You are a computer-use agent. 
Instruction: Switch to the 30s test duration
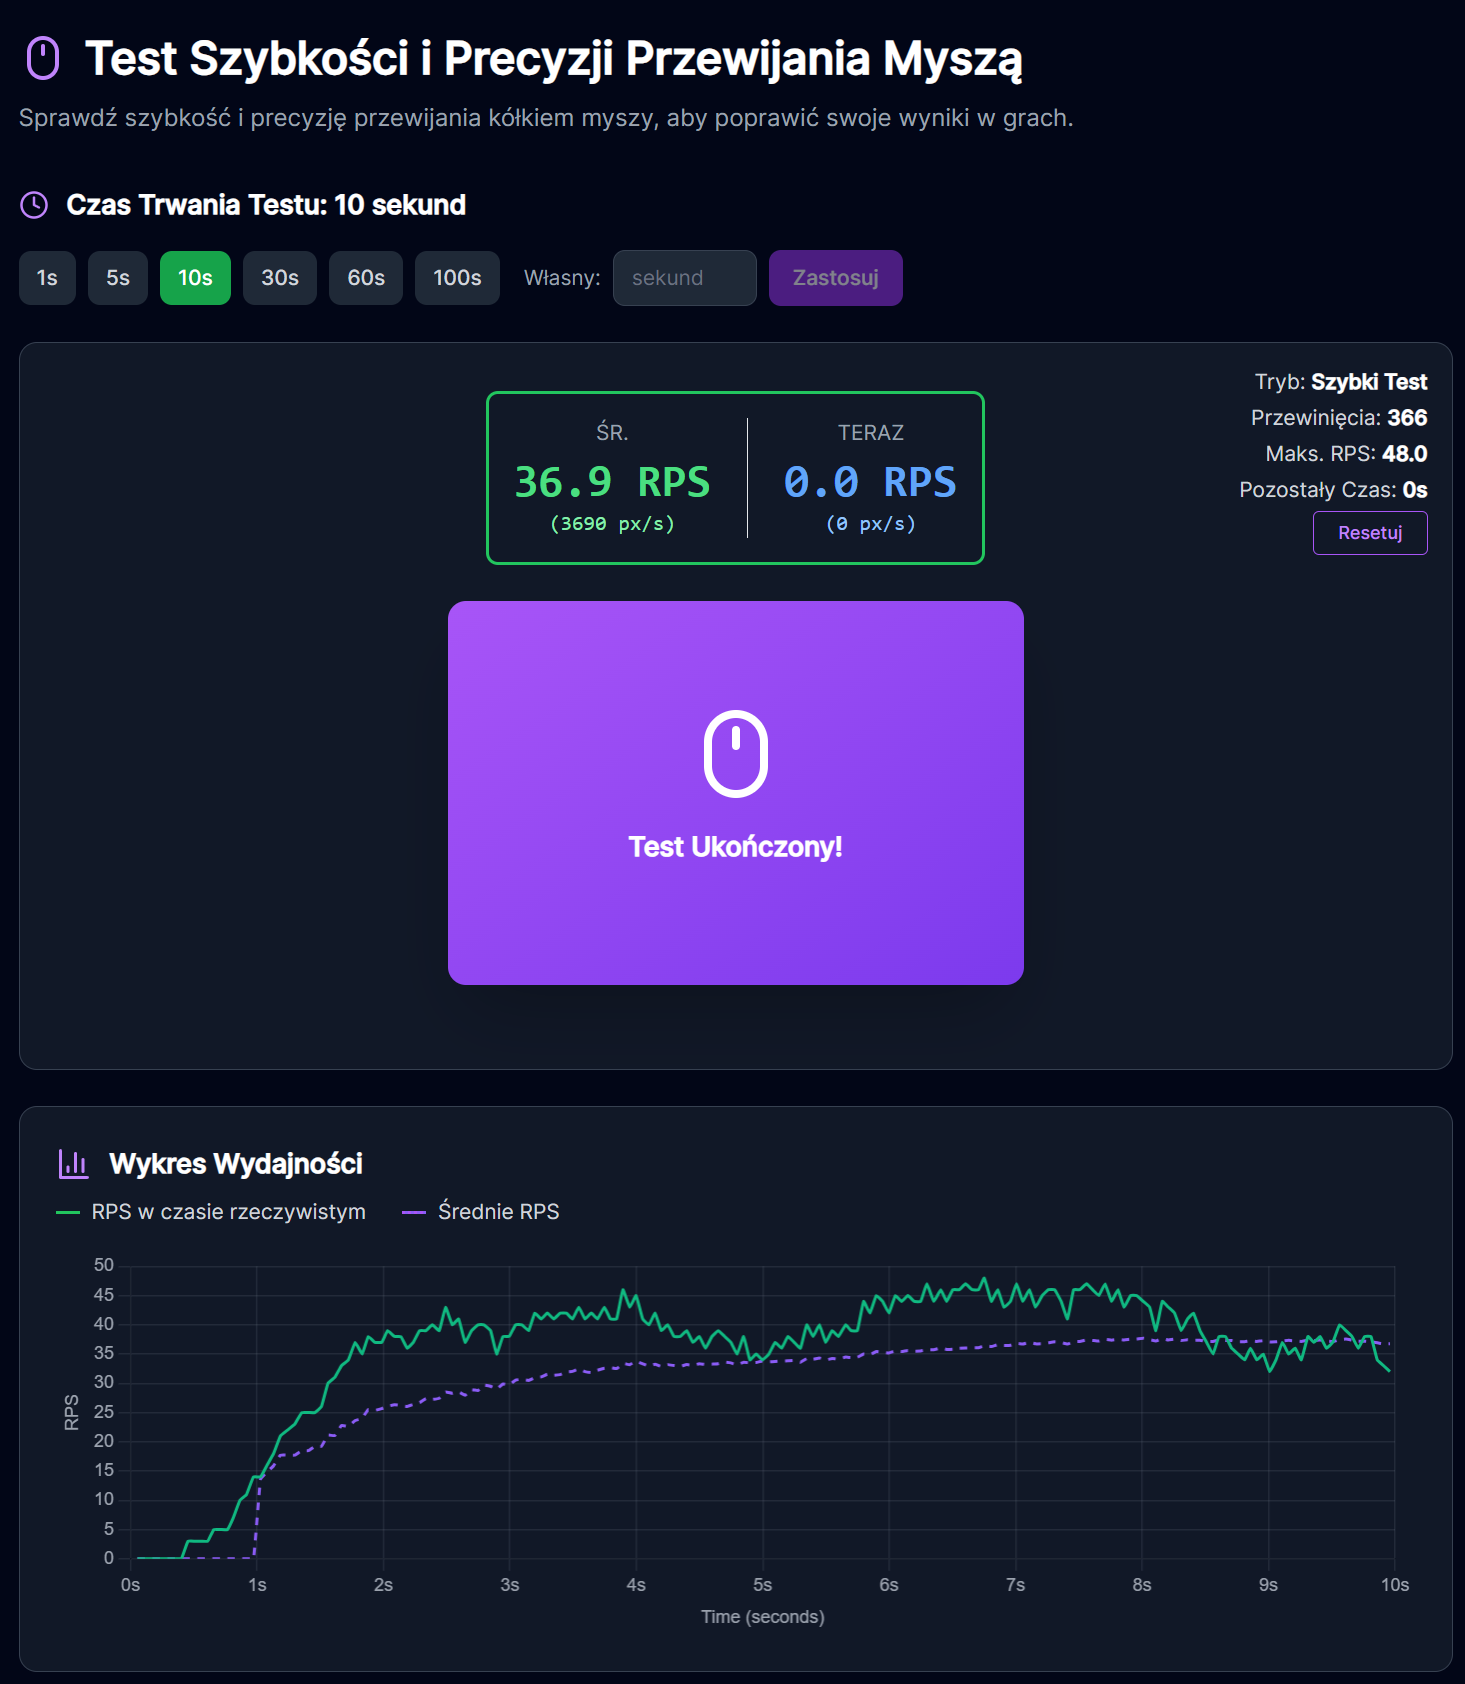pos(280,278)
